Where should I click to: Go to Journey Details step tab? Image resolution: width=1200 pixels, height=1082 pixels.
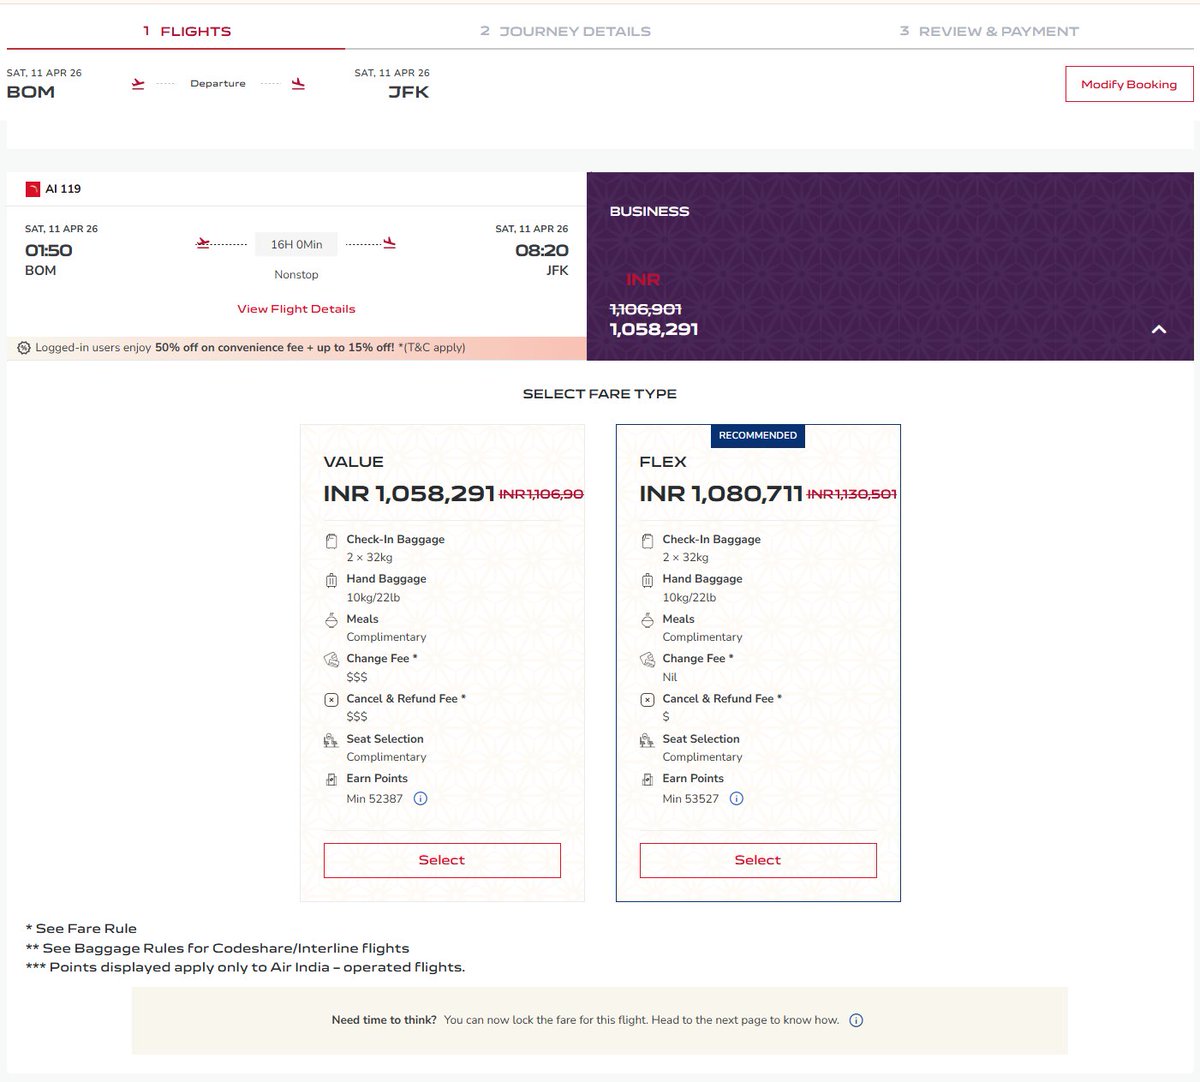tap(565, 31)
